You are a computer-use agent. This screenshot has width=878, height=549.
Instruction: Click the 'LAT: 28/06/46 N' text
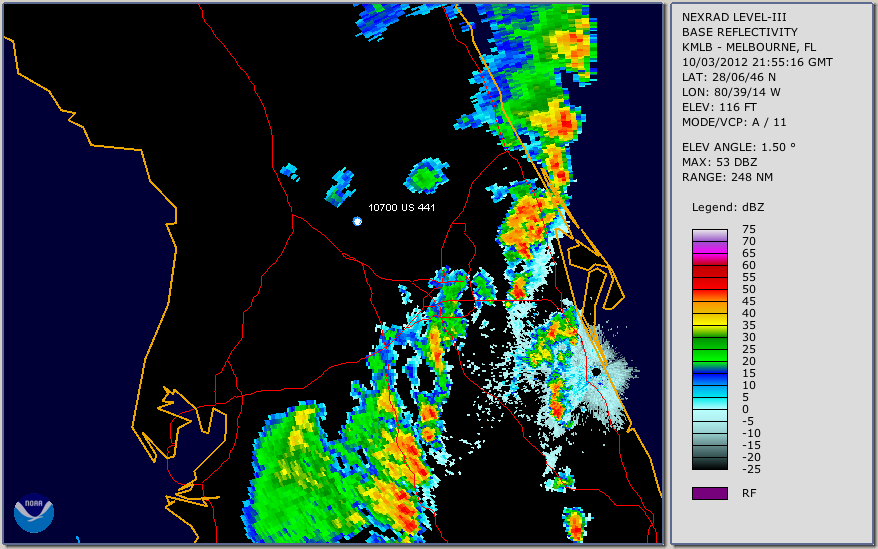click(728, 77)
